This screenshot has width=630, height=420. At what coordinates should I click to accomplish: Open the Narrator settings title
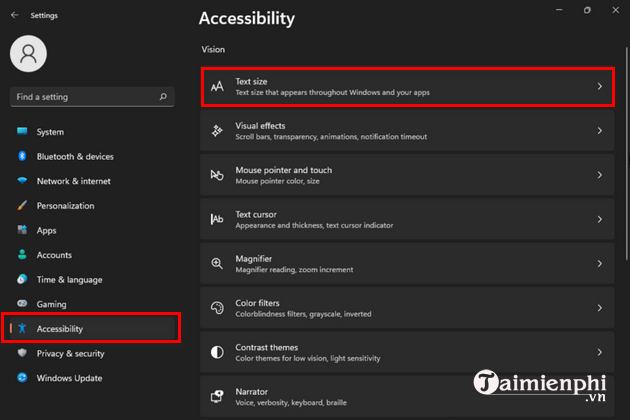pos(252,391)
